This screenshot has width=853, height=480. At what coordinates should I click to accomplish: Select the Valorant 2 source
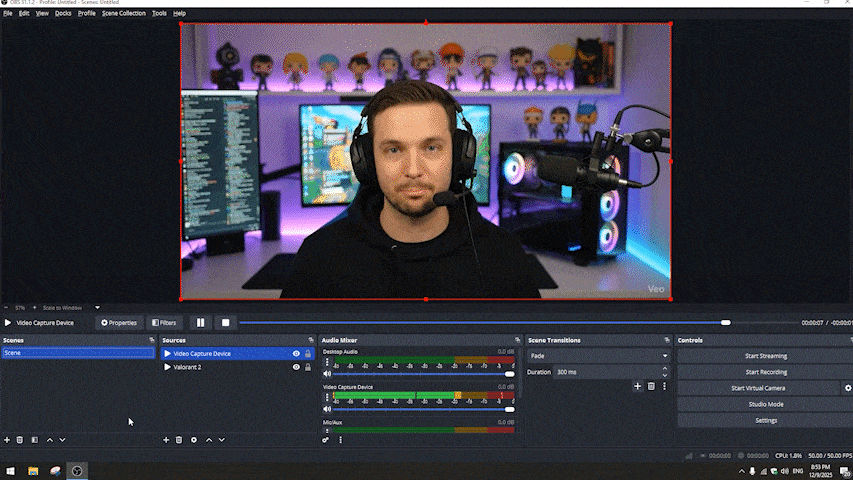tap(237, 367)
